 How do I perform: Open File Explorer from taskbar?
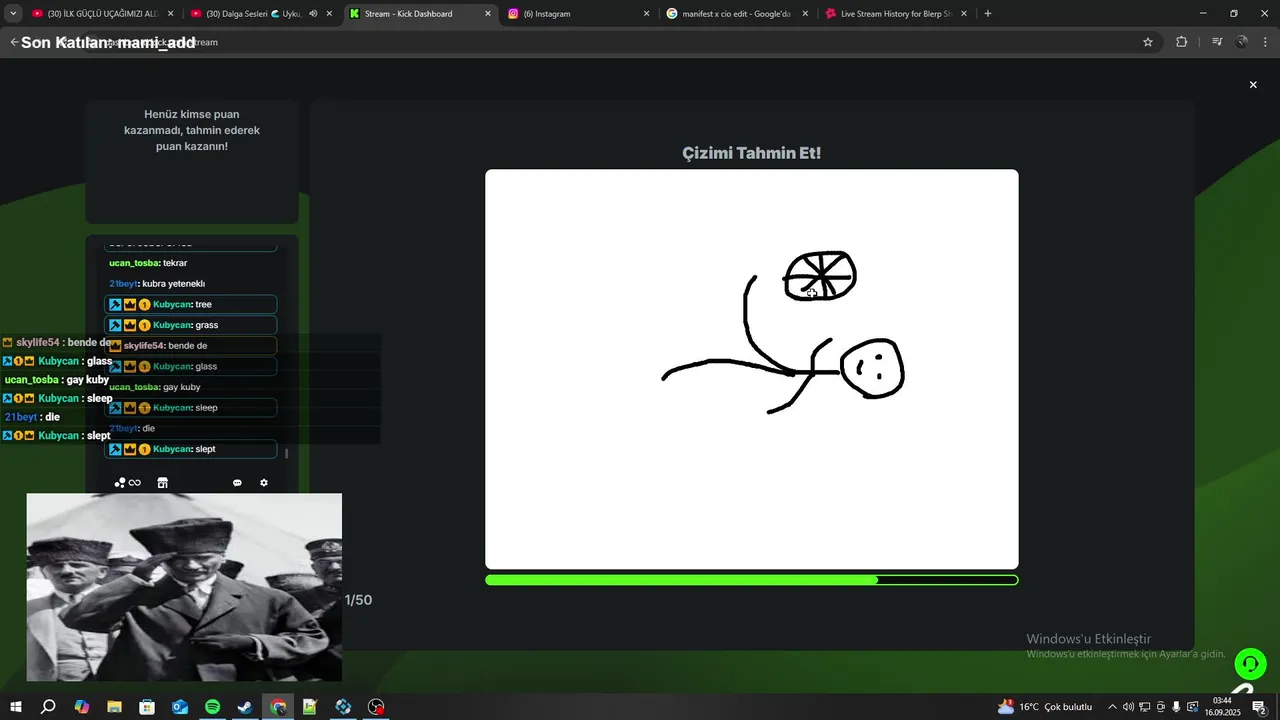(114, 707)
